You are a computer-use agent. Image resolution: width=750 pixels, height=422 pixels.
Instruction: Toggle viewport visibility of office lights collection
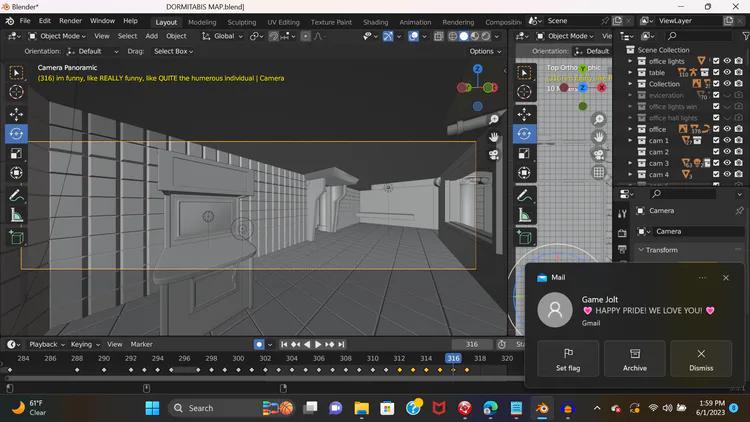[x=727, y=61]
